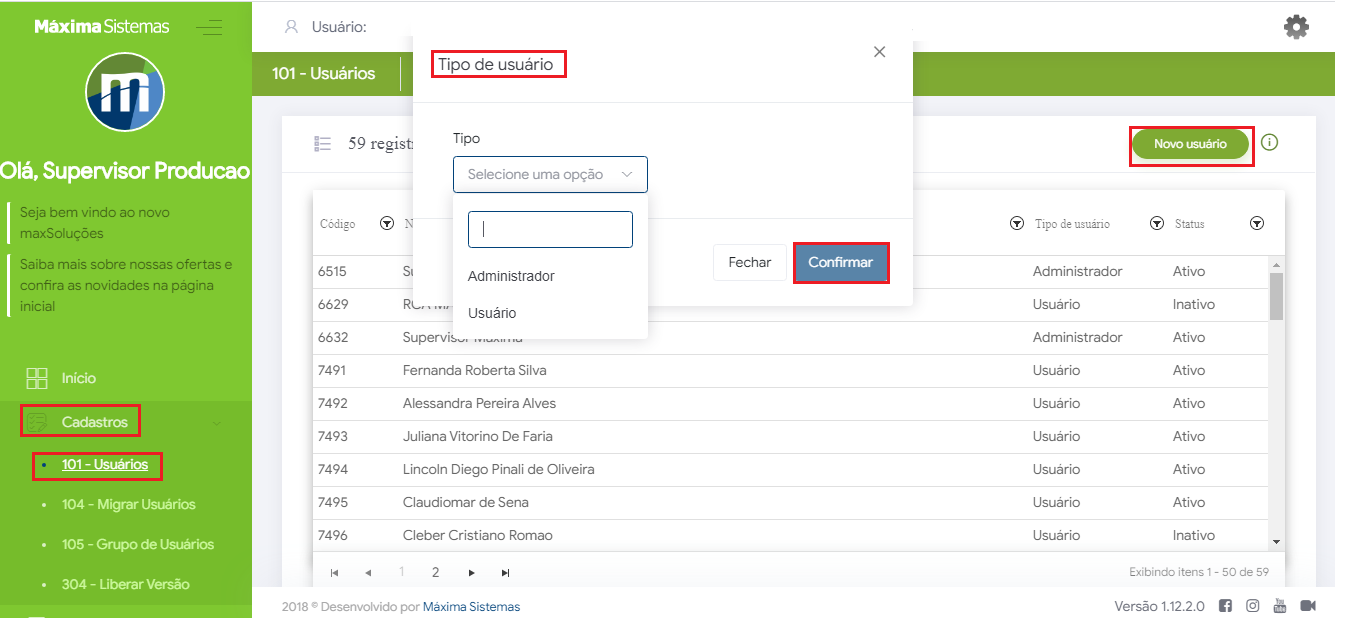Click the table vertical scrollbar thumb
This screenshot has height=620, width=1349.
[x=1275, y=295]
